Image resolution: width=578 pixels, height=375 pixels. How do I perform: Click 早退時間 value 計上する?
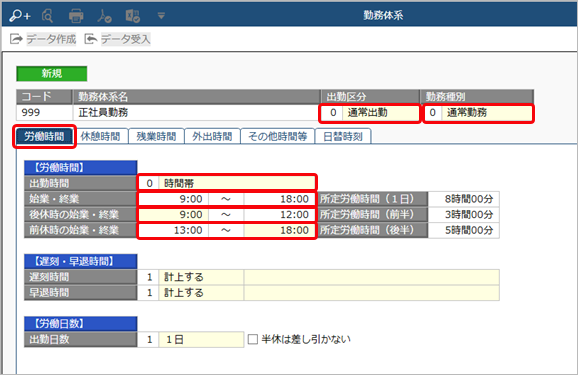[x=201, y=293]
